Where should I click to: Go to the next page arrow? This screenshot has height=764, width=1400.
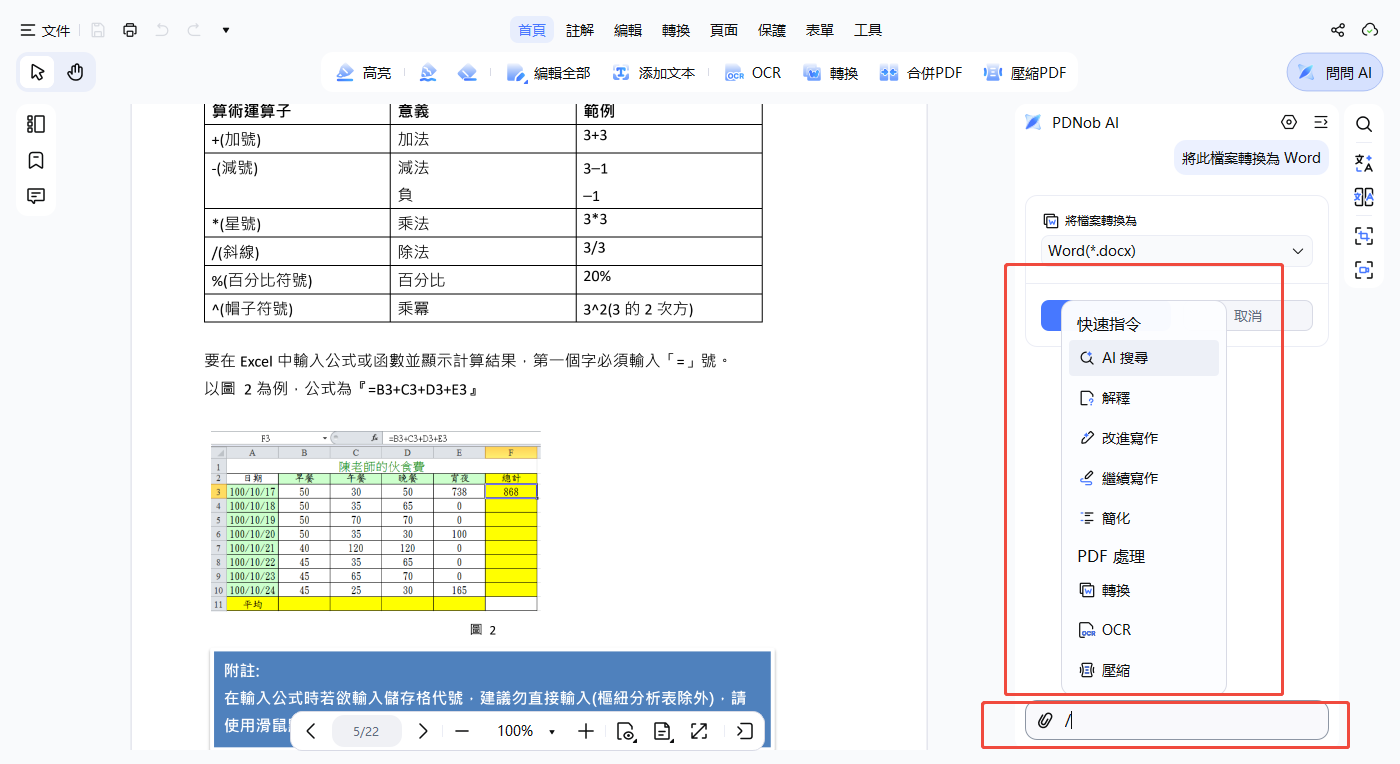422,731
